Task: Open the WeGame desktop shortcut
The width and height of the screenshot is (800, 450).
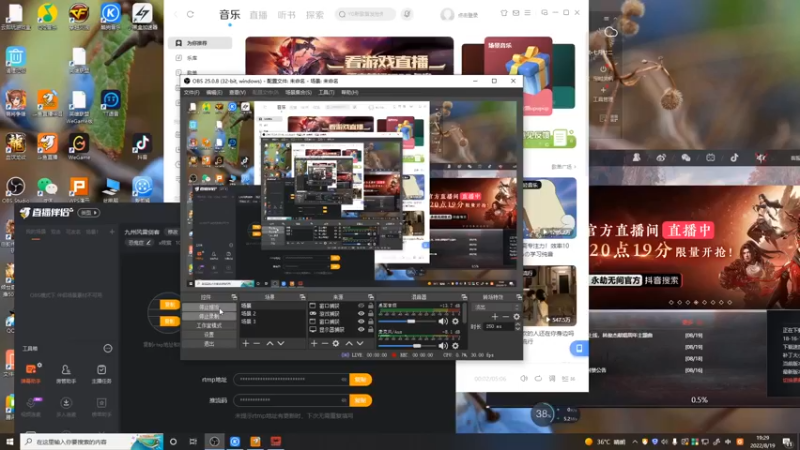Action: [x=79, y=147]
